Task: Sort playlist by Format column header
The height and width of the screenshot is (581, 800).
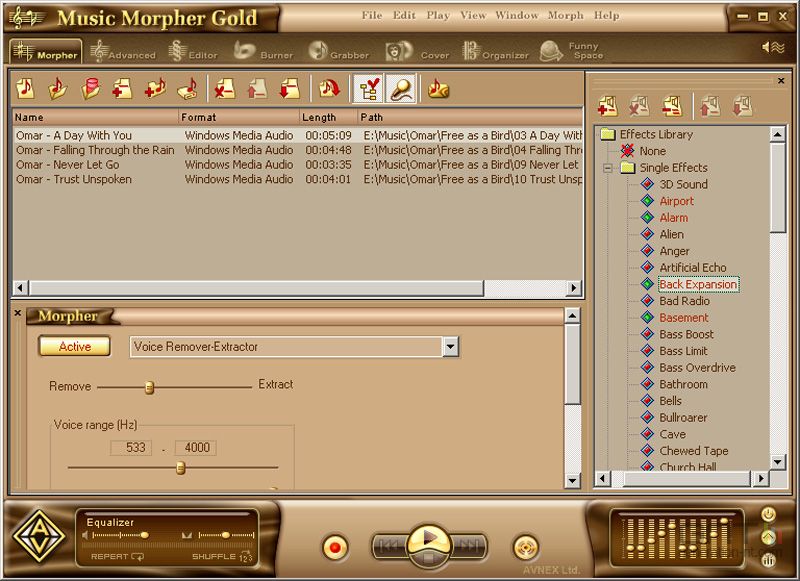Action: click(239, 117)
